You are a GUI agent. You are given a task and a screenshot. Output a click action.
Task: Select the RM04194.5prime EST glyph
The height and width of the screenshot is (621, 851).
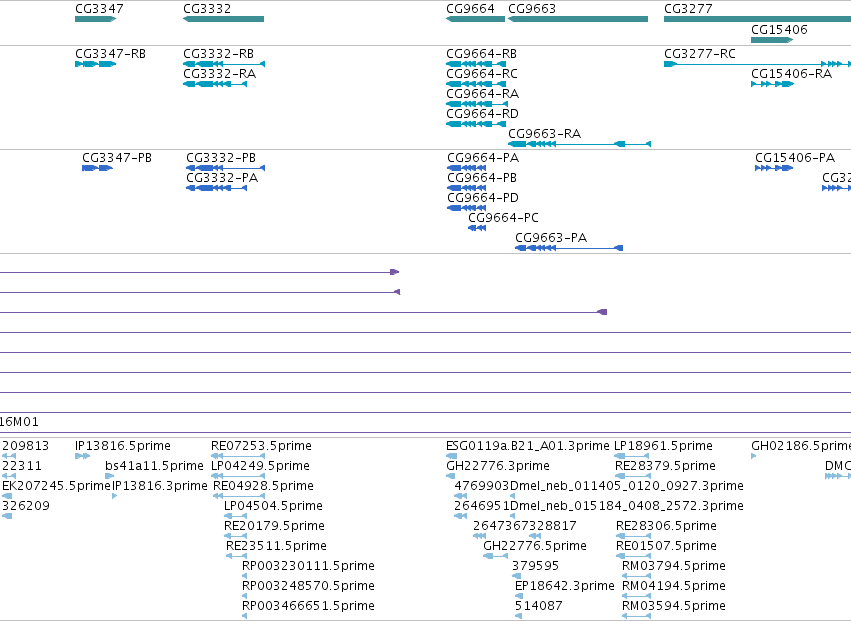point(636,596)
